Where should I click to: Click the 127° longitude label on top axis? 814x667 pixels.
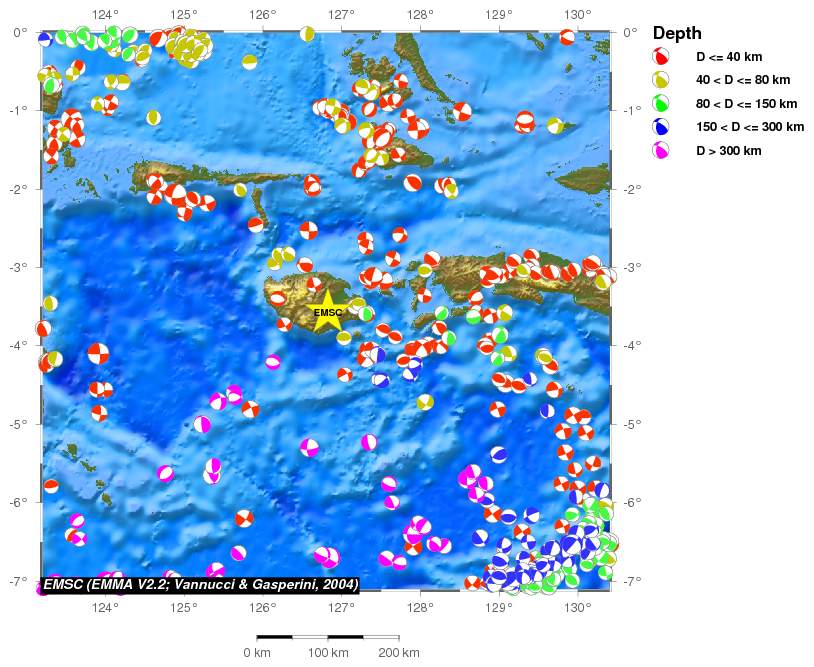pyautogui.click(x=341, y=15)
